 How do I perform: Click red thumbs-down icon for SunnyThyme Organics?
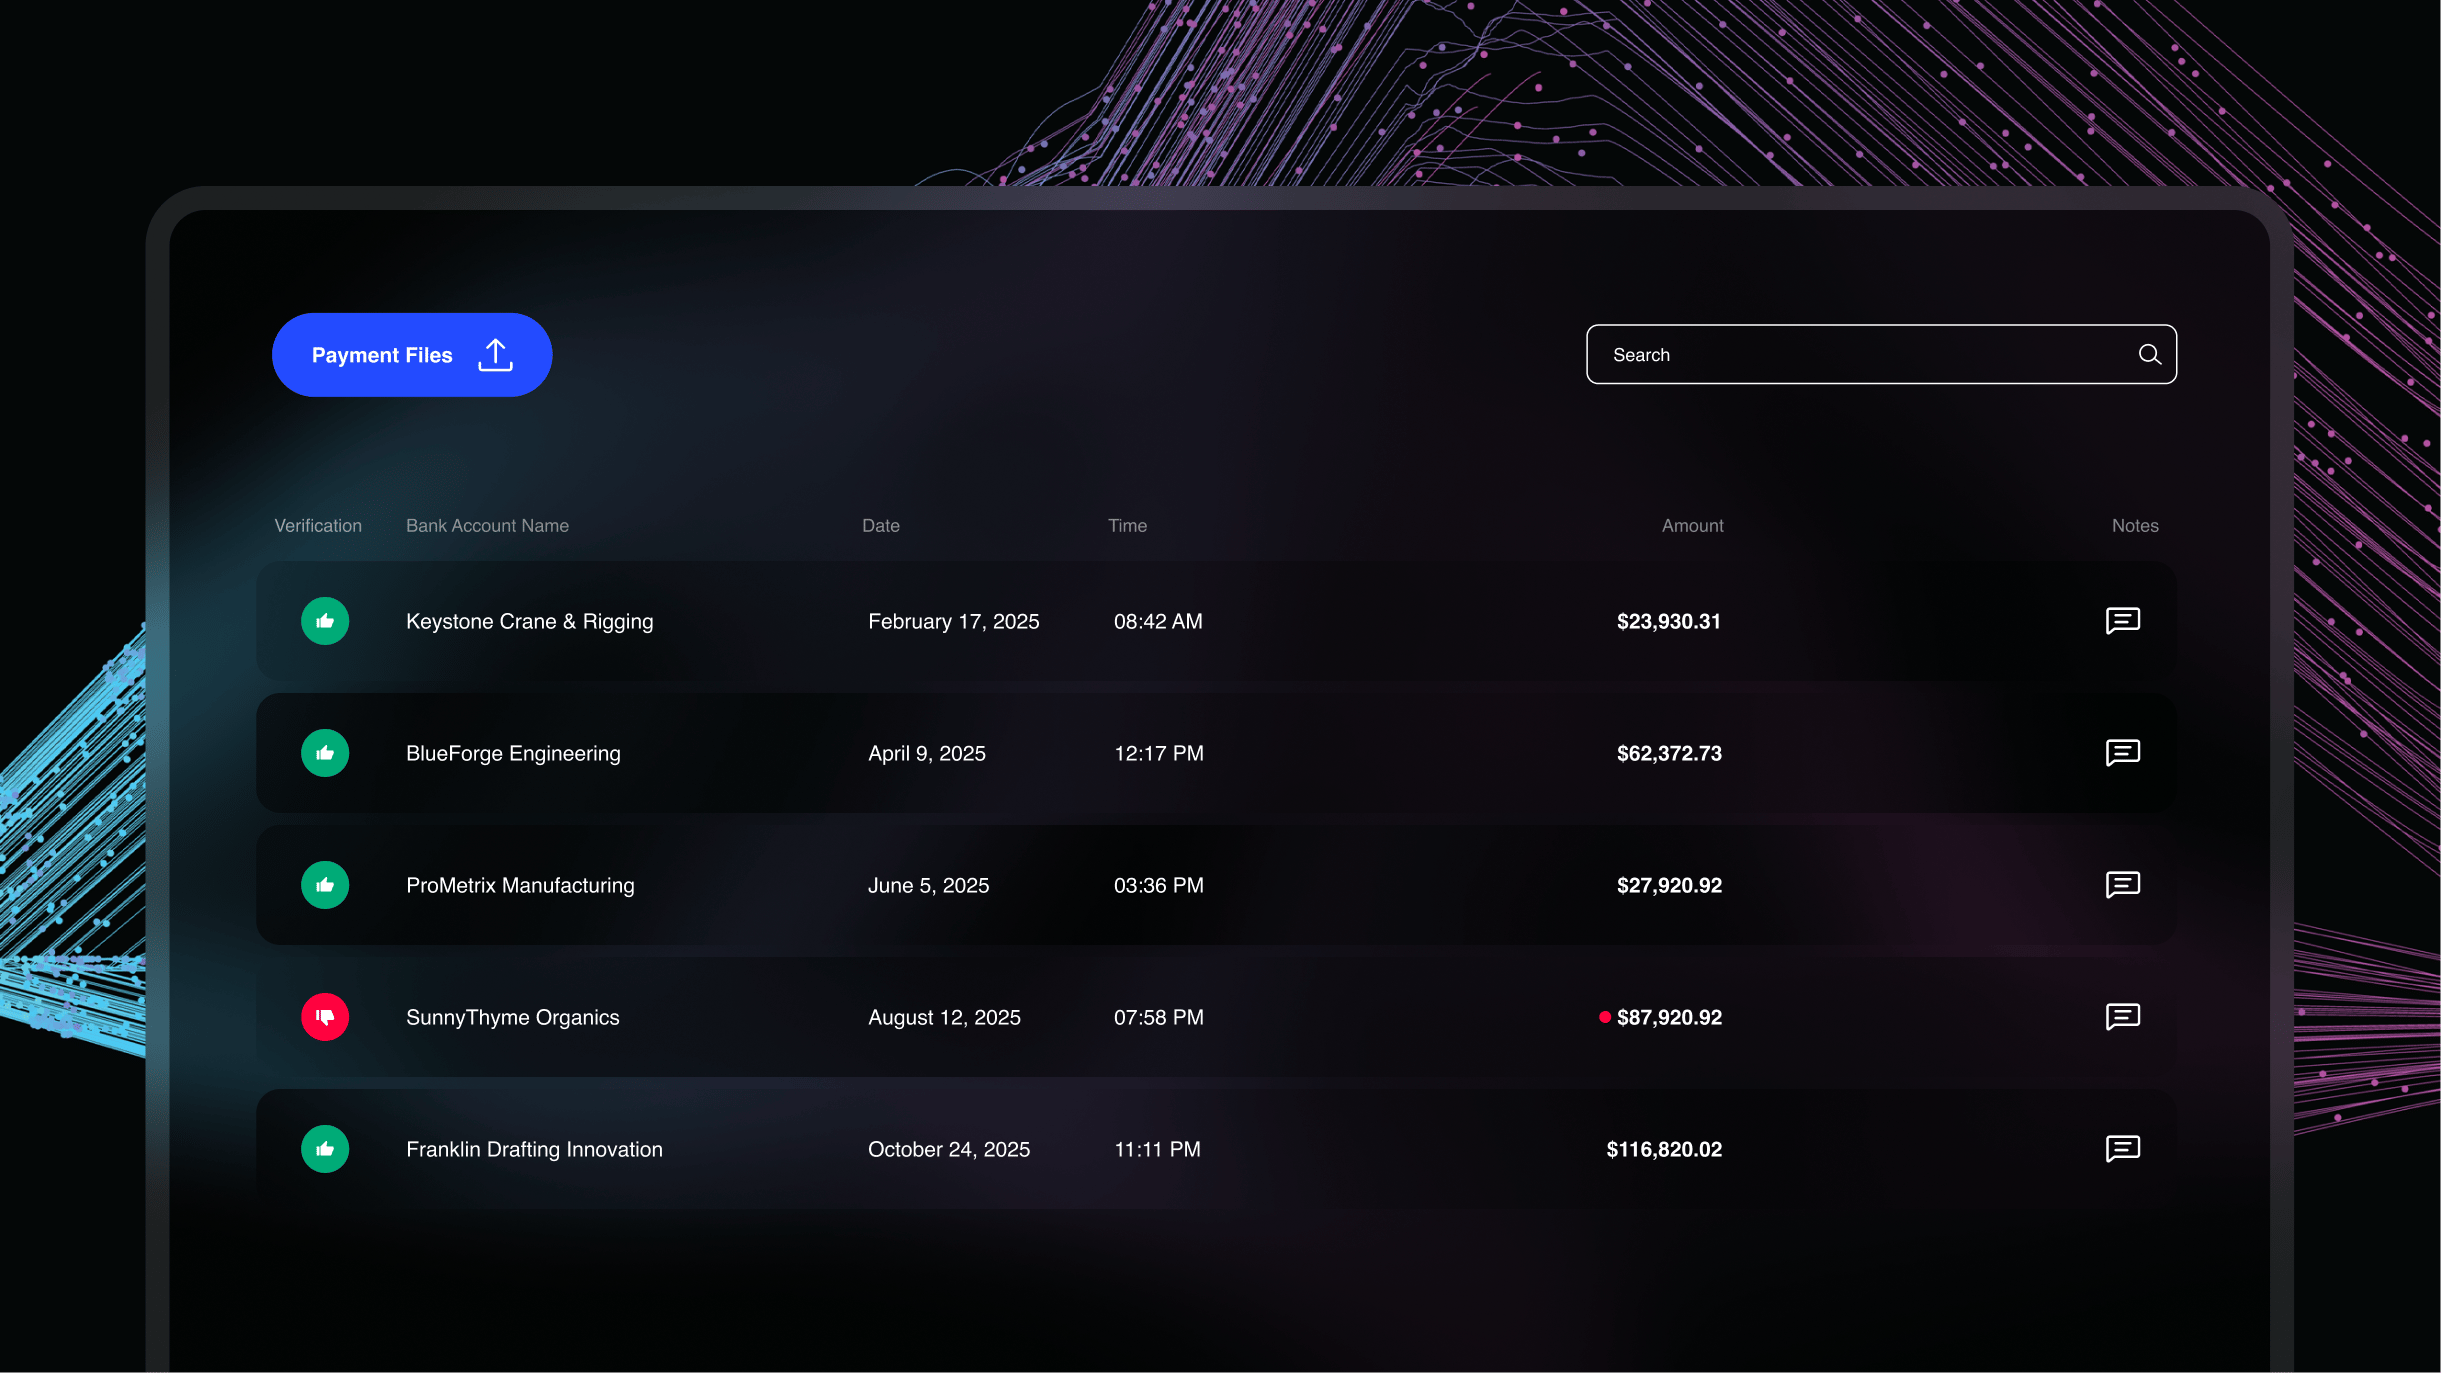pos(325,1017)
